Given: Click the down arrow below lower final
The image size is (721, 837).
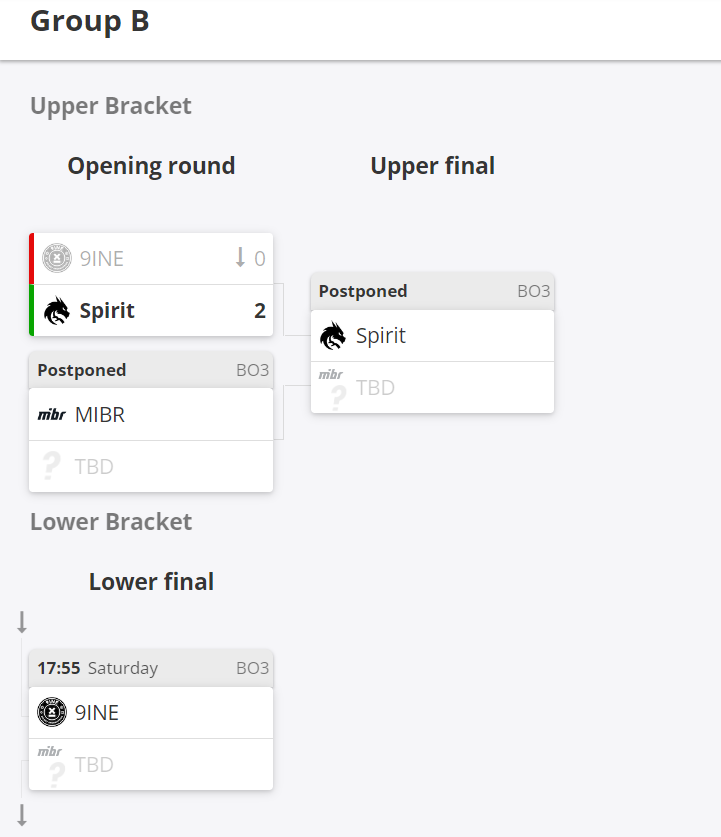Looking at the screenshot, I should tap(22, 815).
